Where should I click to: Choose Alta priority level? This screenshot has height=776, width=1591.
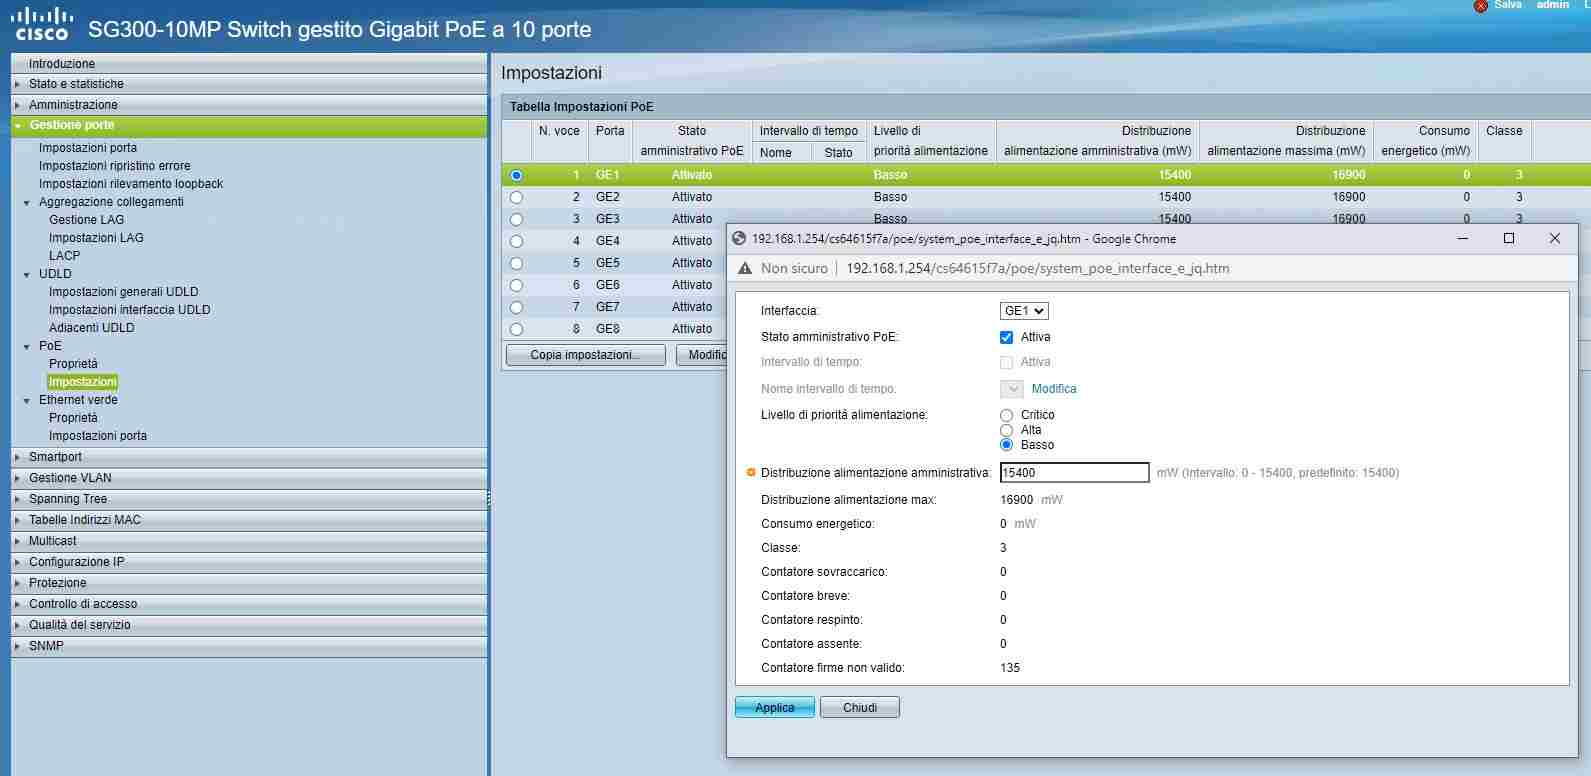click(x=1007, y=430)
